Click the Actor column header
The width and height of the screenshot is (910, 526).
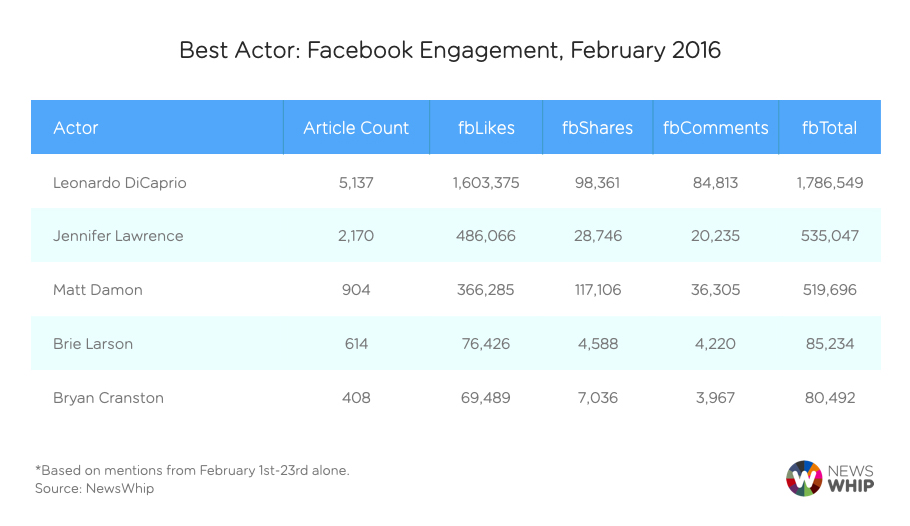point(76,128)
